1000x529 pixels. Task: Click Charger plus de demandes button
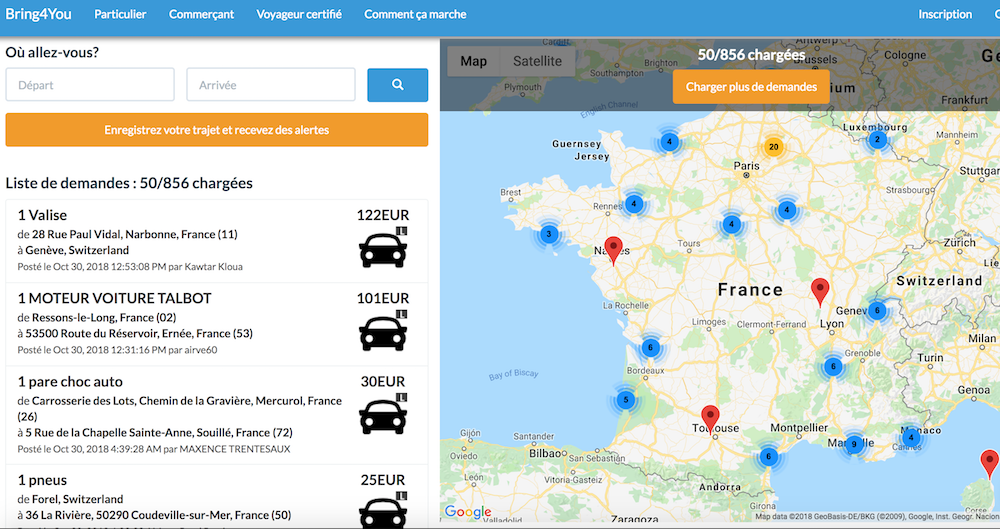coord(751,87)
